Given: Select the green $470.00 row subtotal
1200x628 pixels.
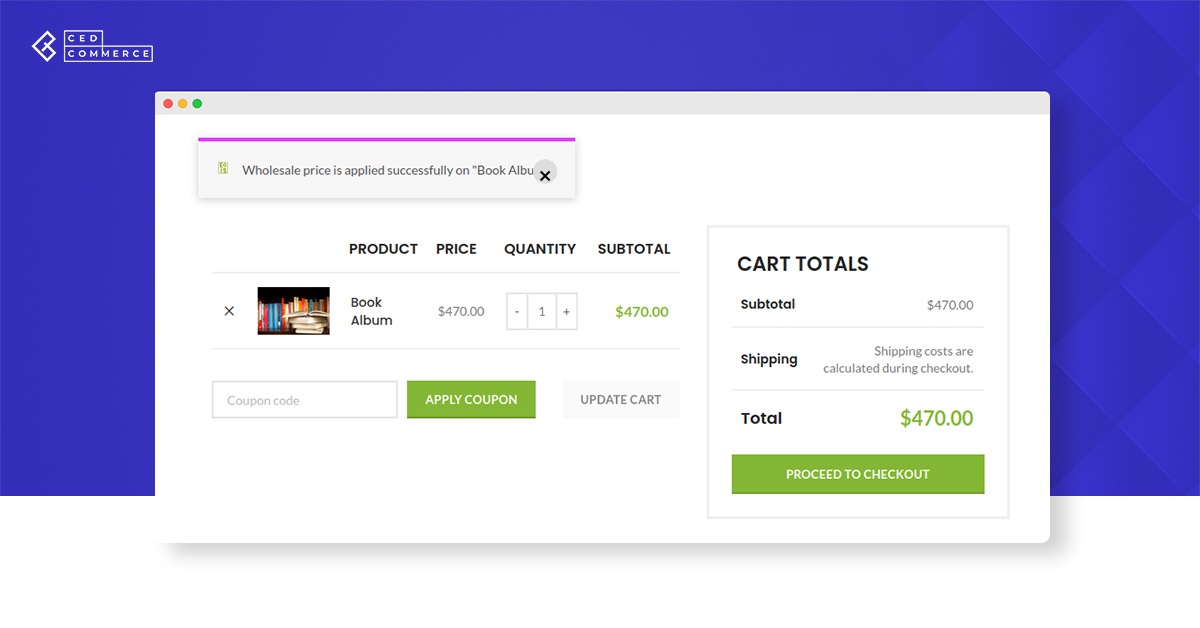Looking at the screenshot, I should coord(642,311).
